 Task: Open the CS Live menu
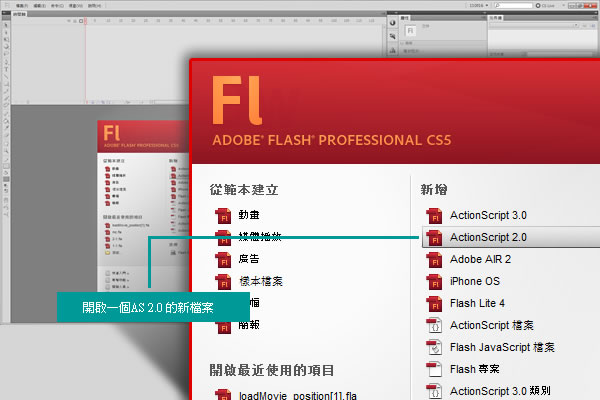(x=545, y=5)
